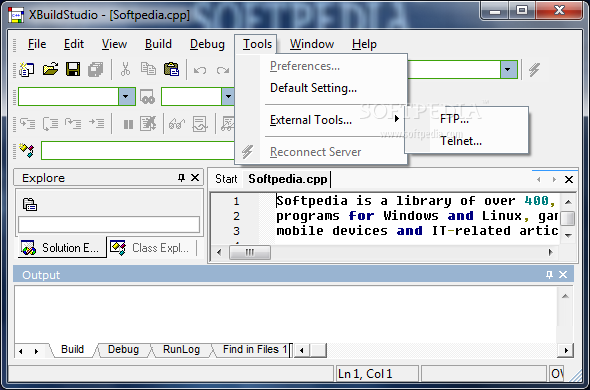
Task: Open the top-right server combo box dropdown arrow
Action: tap(508, 70)
